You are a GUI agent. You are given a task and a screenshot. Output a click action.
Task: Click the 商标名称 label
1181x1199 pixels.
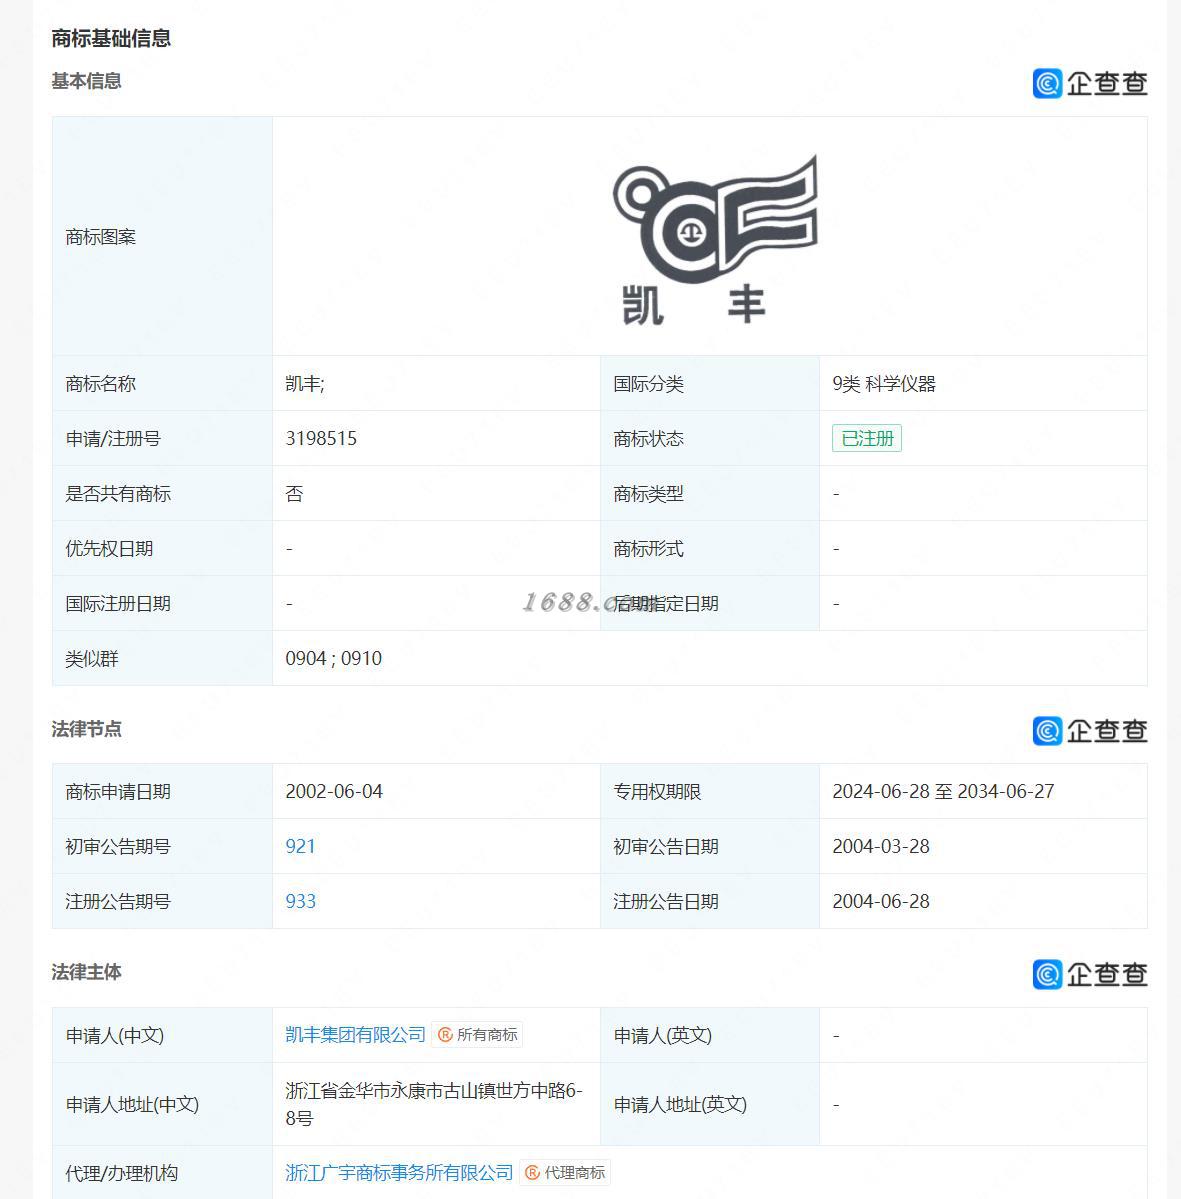pos(100,383)
